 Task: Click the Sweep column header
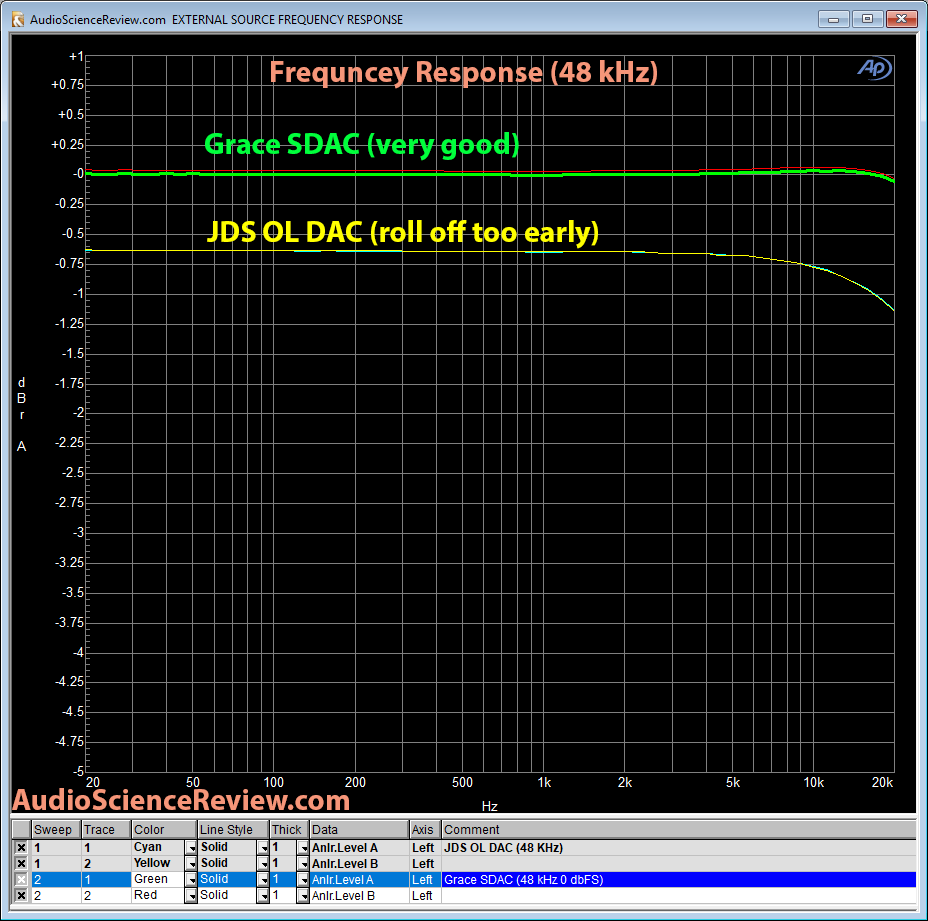[56, 830]
